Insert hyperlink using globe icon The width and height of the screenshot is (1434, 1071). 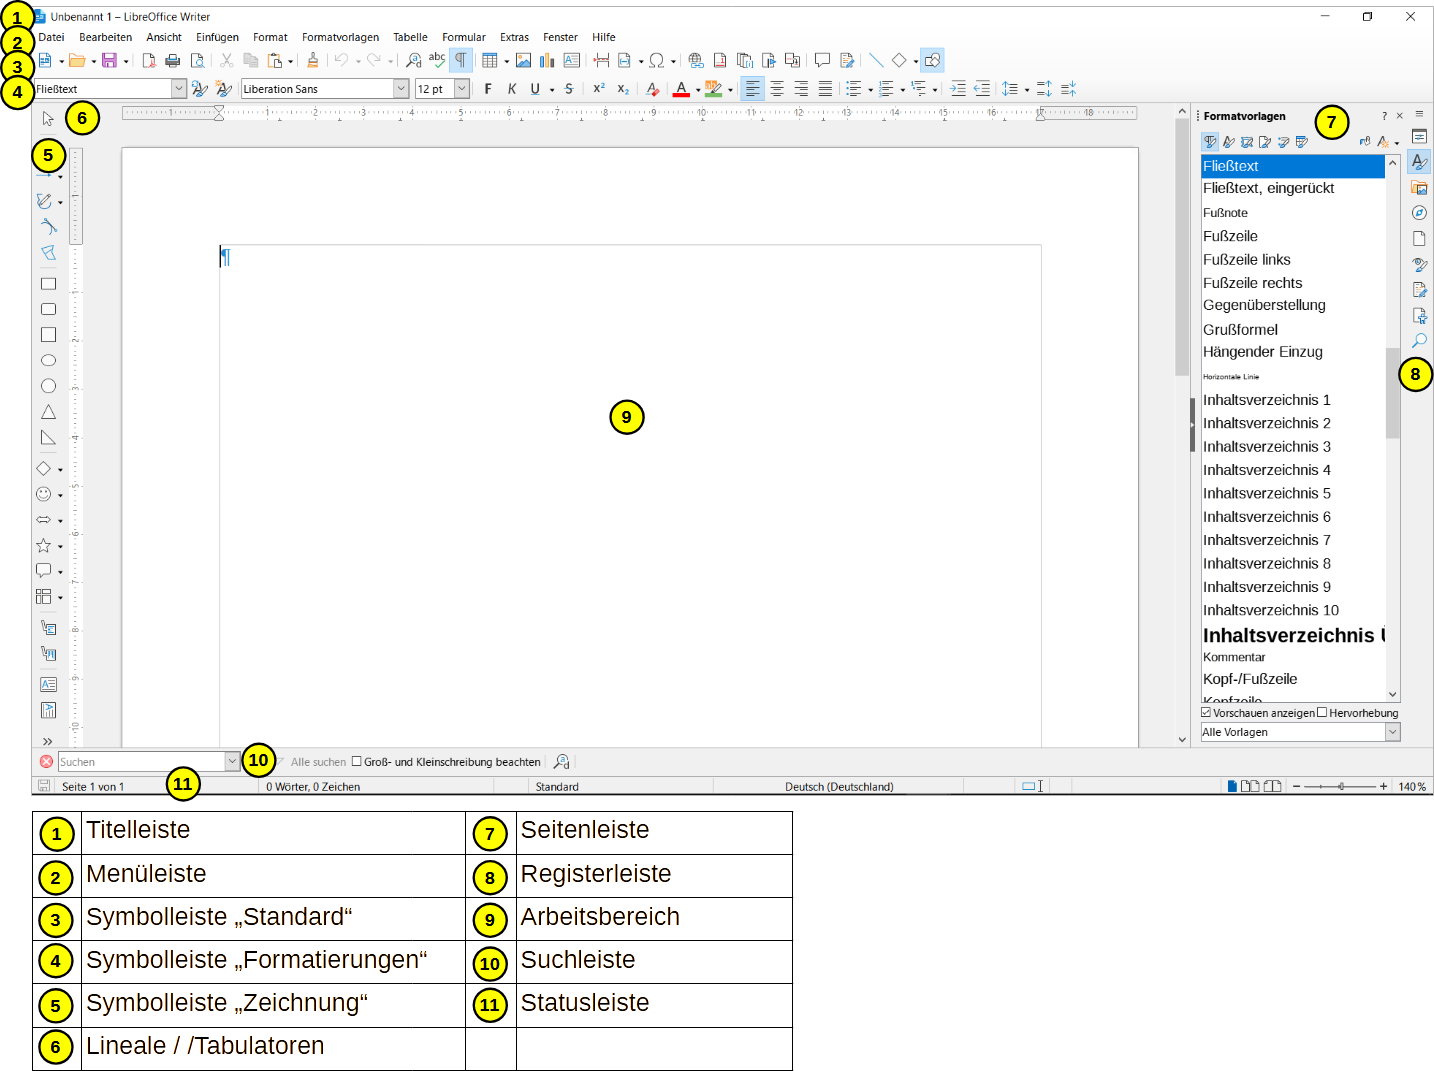(x=696, y=61)
